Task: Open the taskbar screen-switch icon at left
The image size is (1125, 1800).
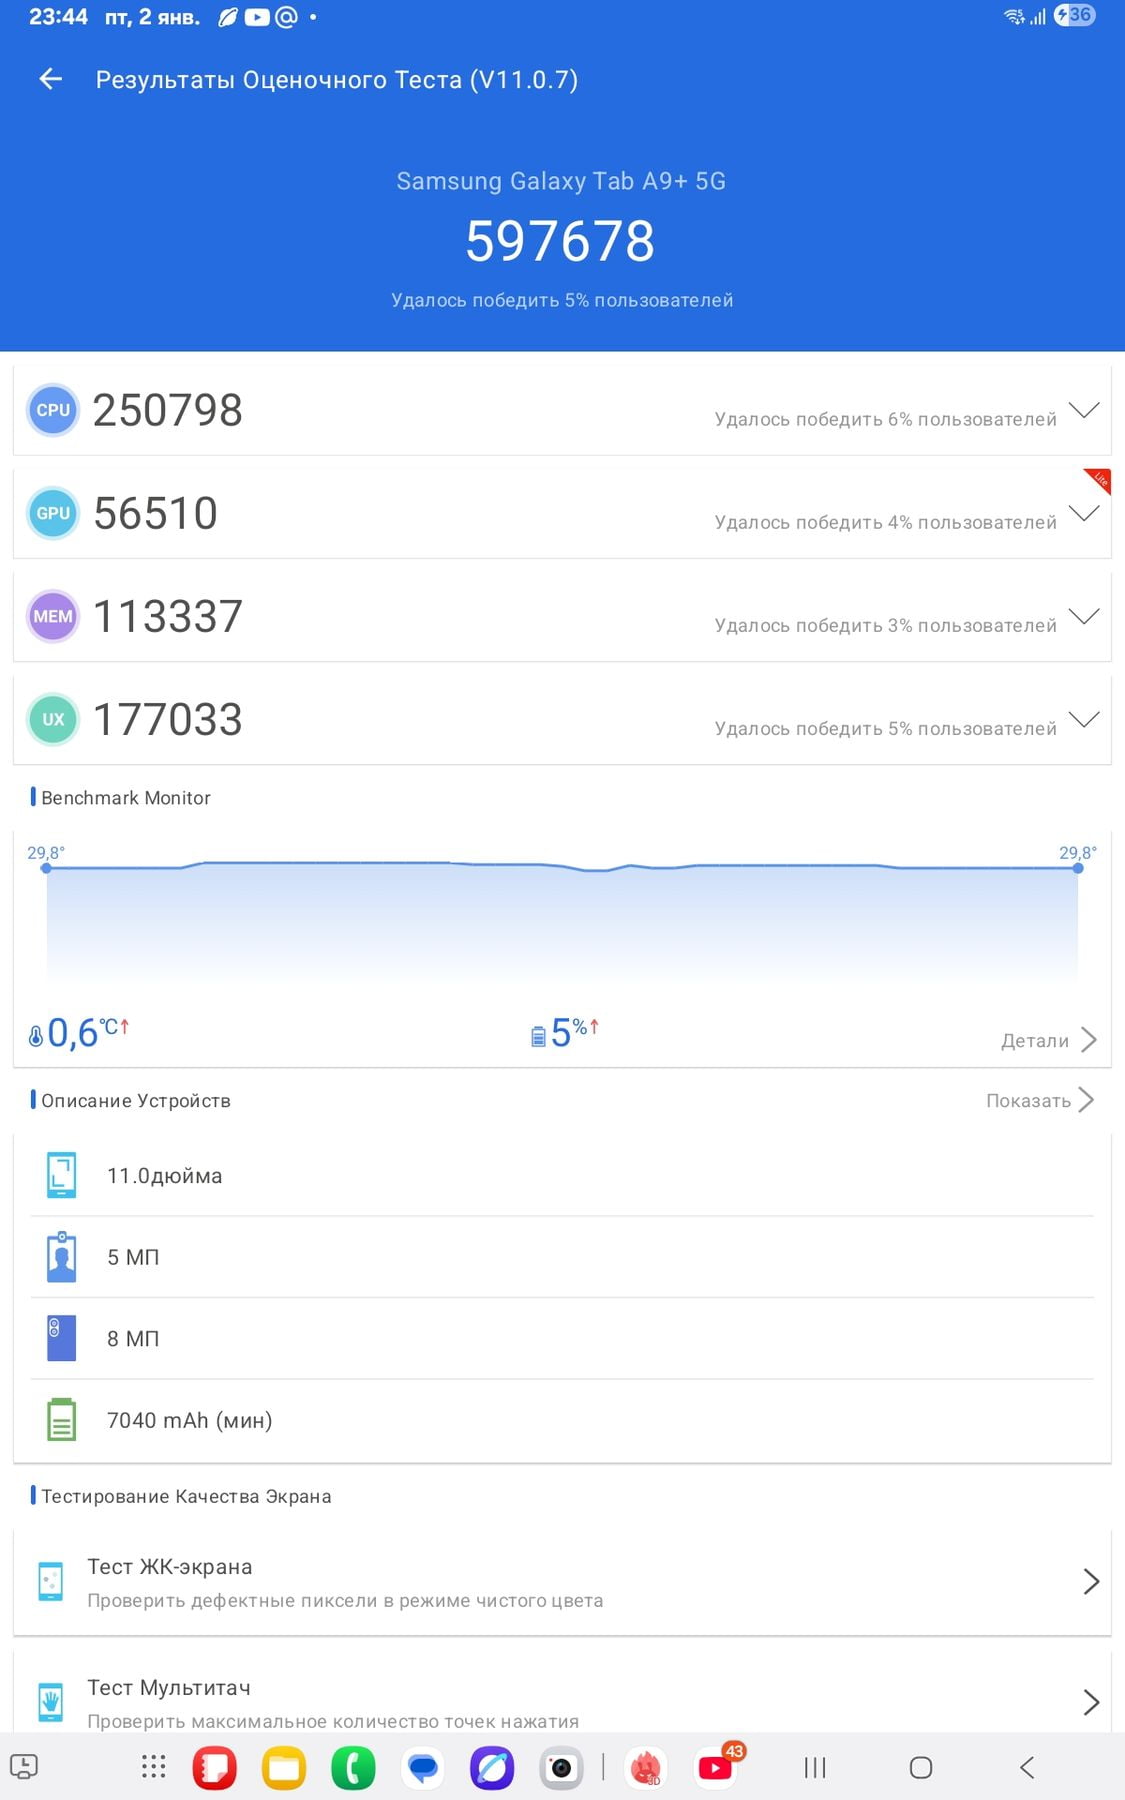Action: (x=23, y=1767)
